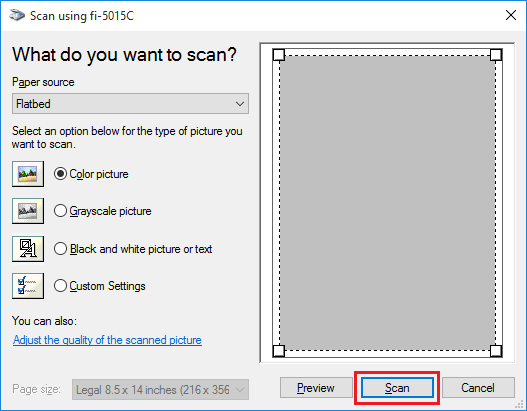Click the Color picture landscape icon
This screenshot has width=527, height=411.
[28, 174]
